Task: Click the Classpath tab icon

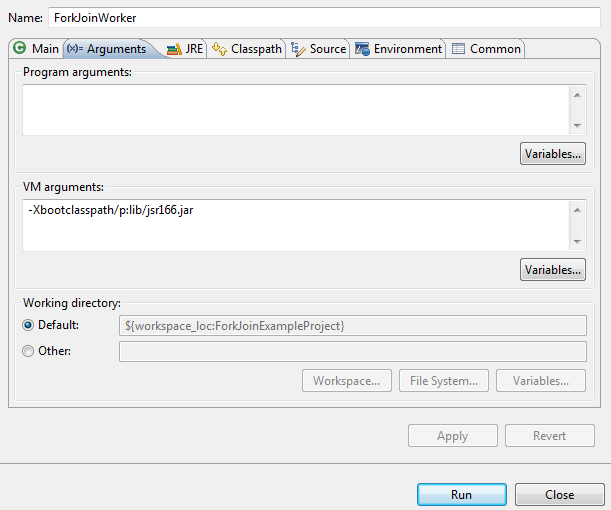Action: (219, 49)
